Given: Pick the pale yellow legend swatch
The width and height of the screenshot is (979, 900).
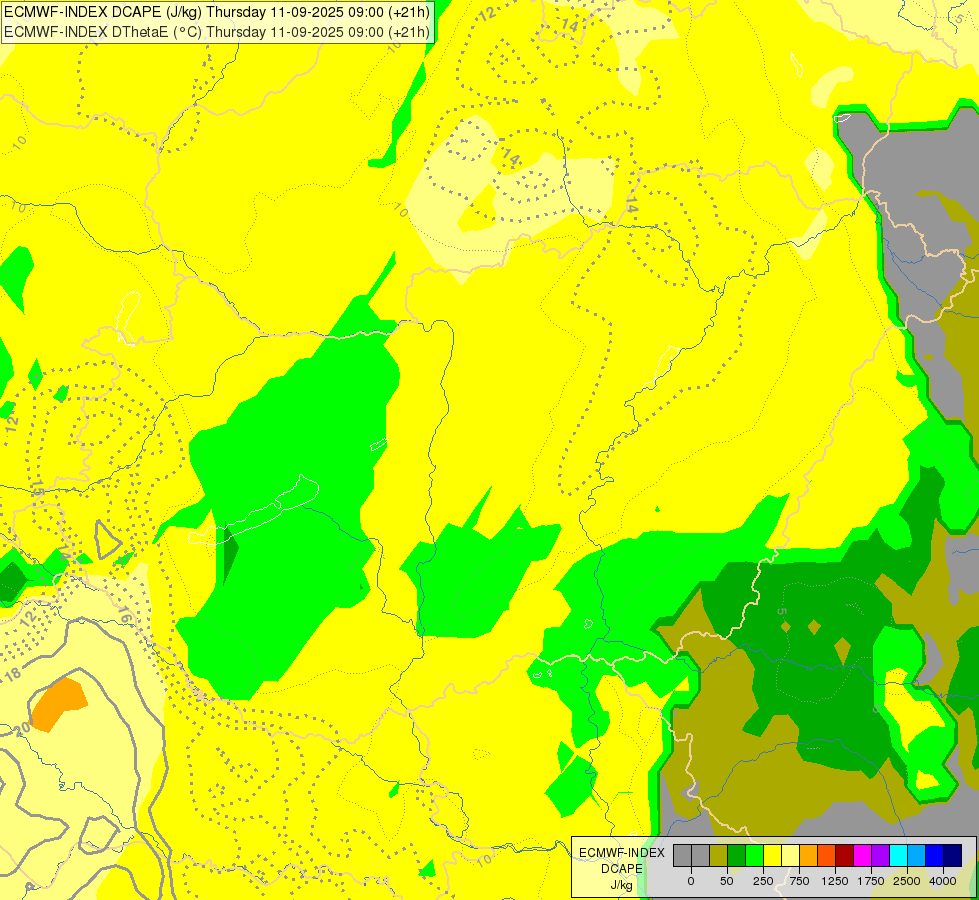Looking at the screenshot, I should pos(790,855).
